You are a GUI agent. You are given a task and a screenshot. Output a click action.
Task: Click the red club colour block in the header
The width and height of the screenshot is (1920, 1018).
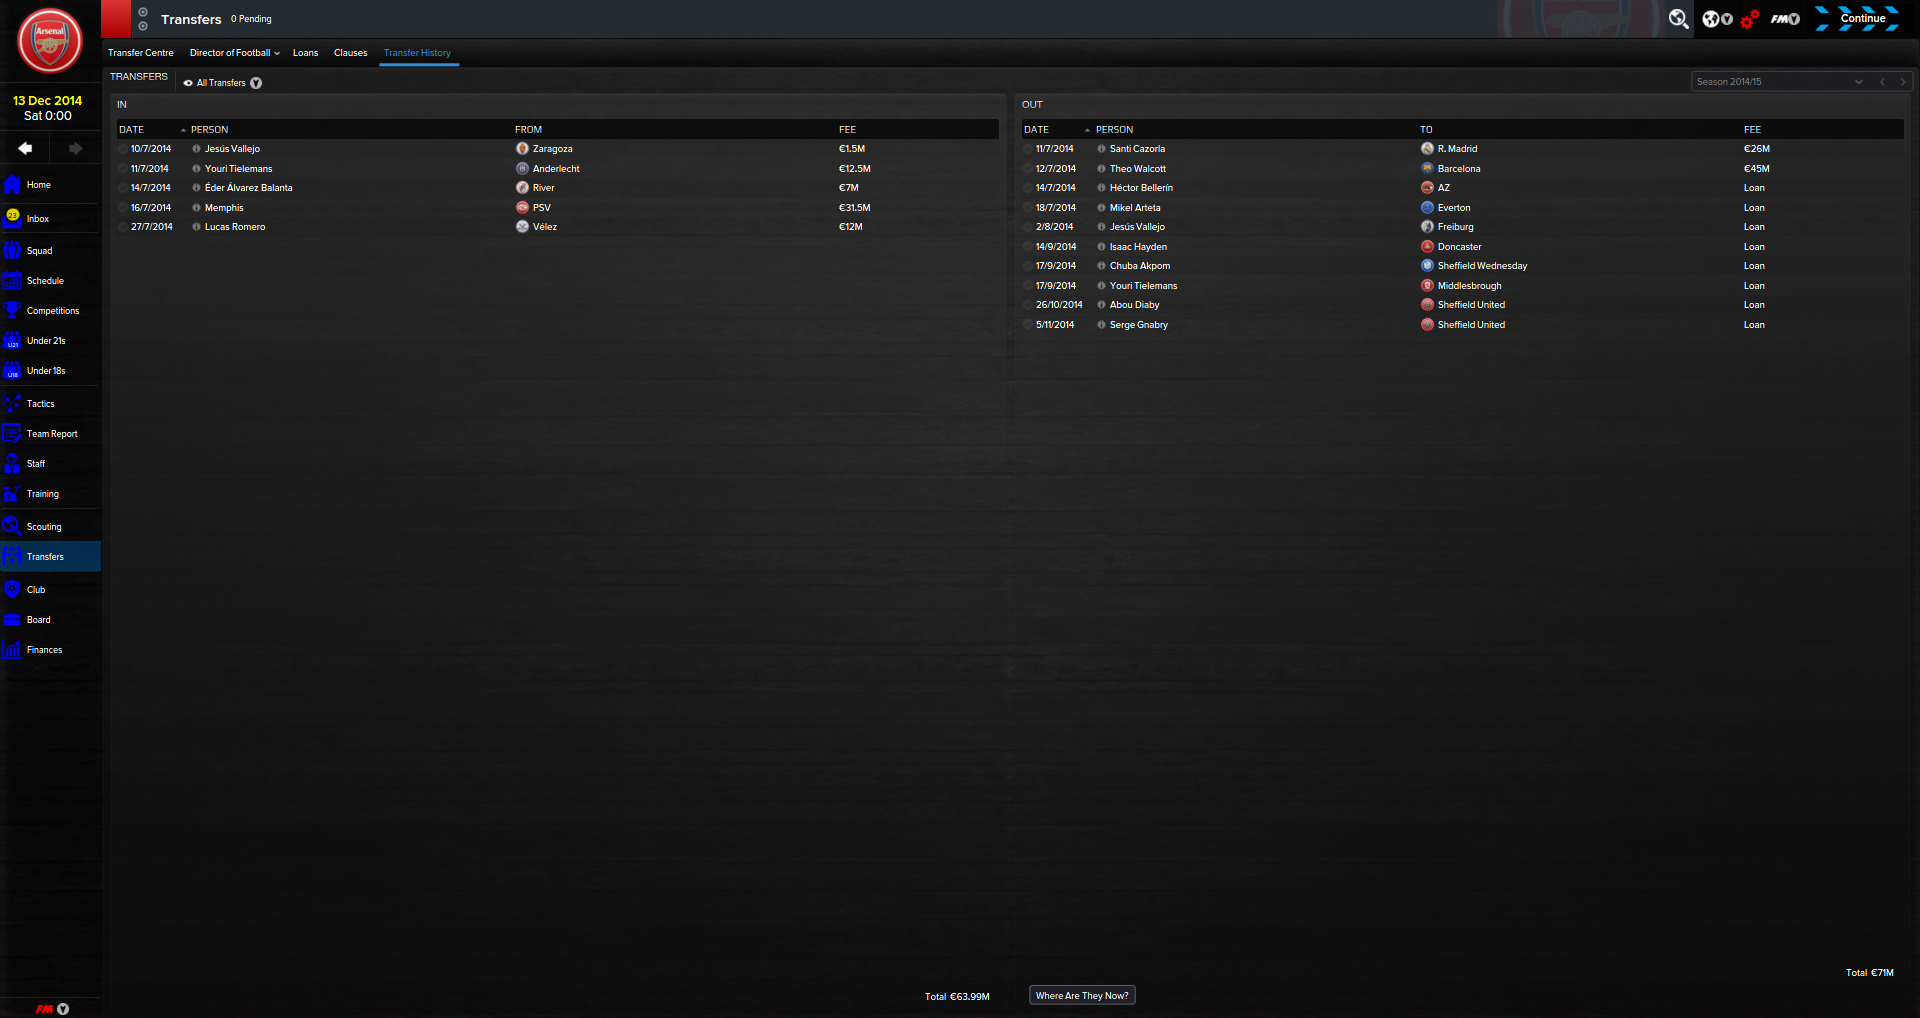click(x=116, y=19)
